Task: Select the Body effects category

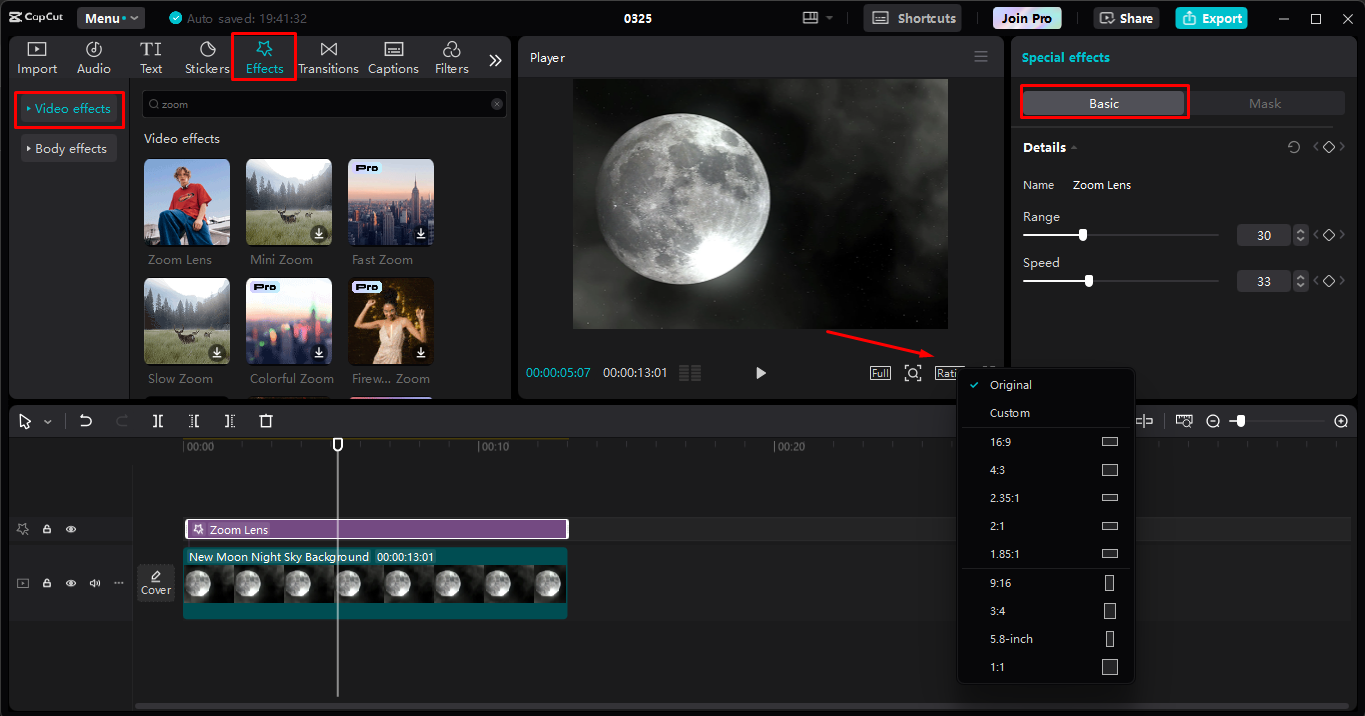Action: (68, 148)
